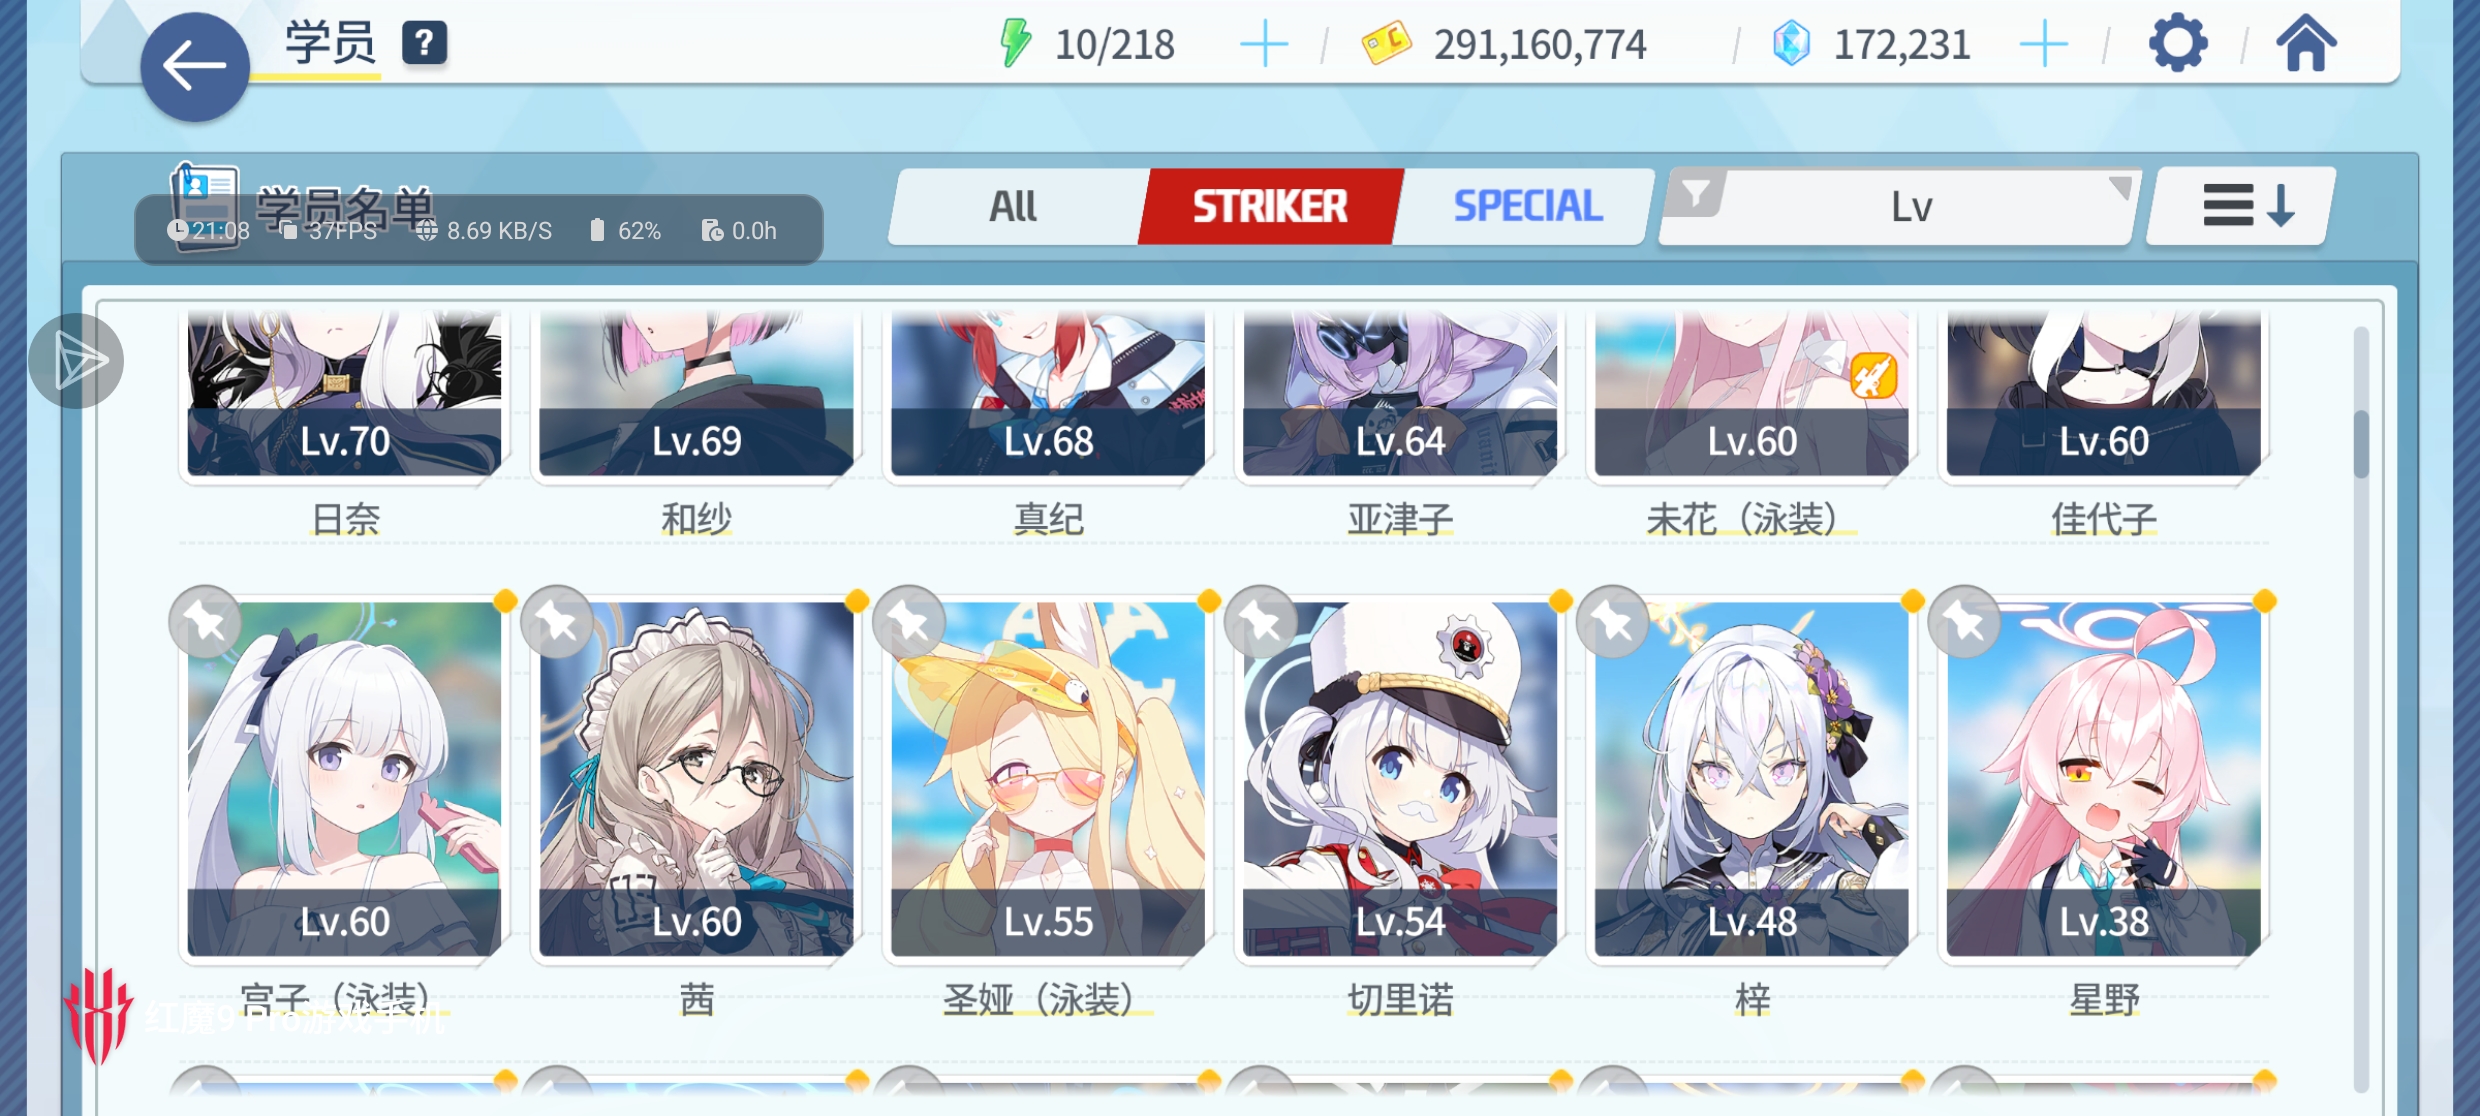This screenshot has width=2480, height=1116.
Task: Select the STRIKER tab
Action: coord(1270,207)
